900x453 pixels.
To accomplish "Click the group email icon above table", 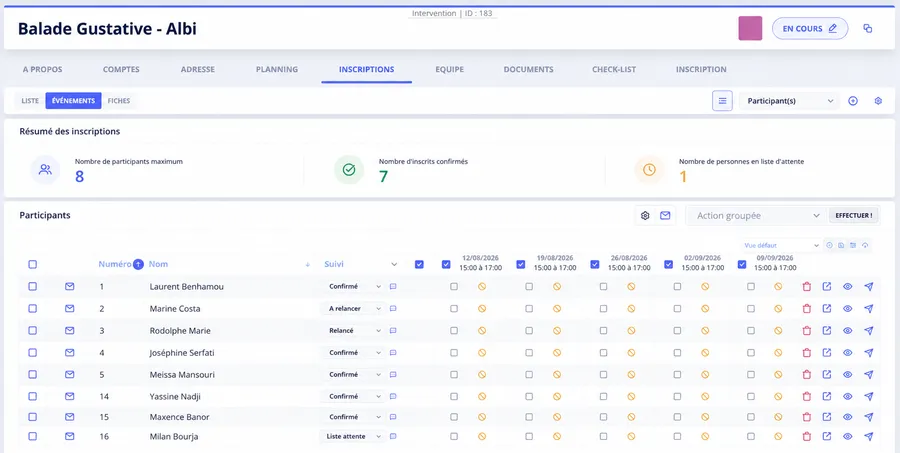I will click(x=665, y=216).
